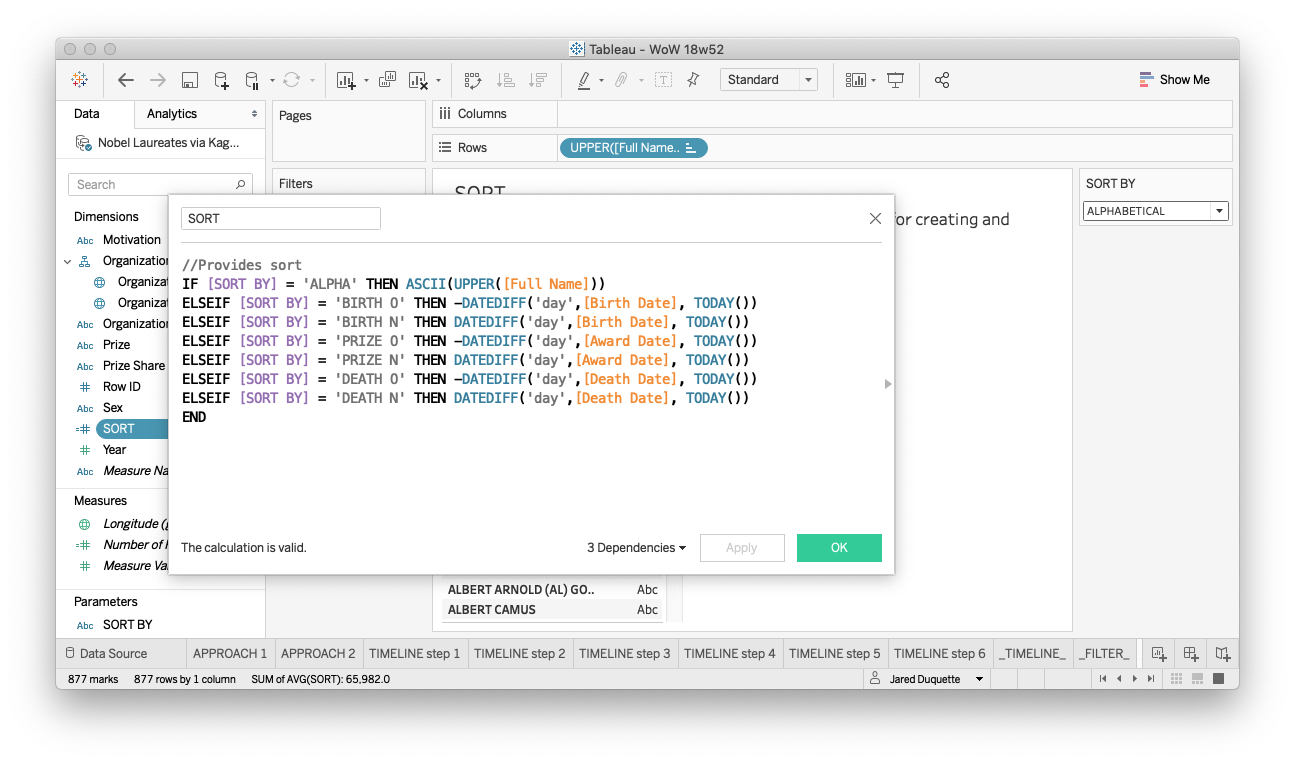
Task: Pause auto updates for the data source
Action: tap(252, 80)
